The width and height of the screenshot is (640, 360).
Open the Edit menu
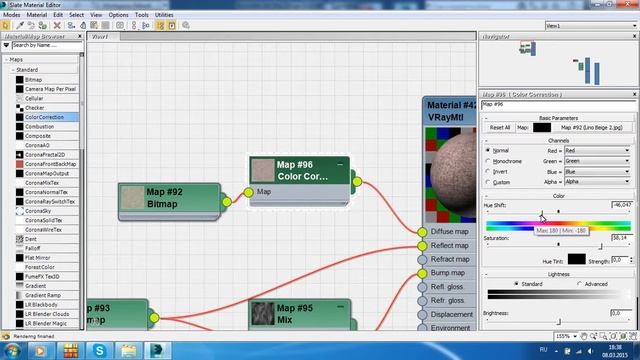click(58, 15)
